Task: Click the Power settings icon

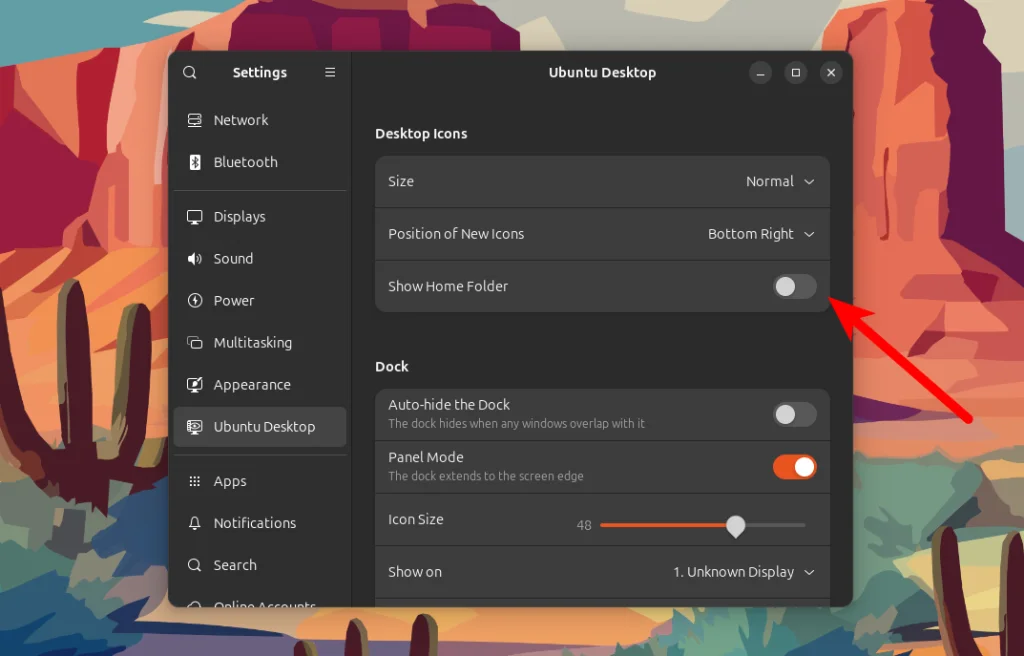Action: pyautogui.click(x=194, y=300)
